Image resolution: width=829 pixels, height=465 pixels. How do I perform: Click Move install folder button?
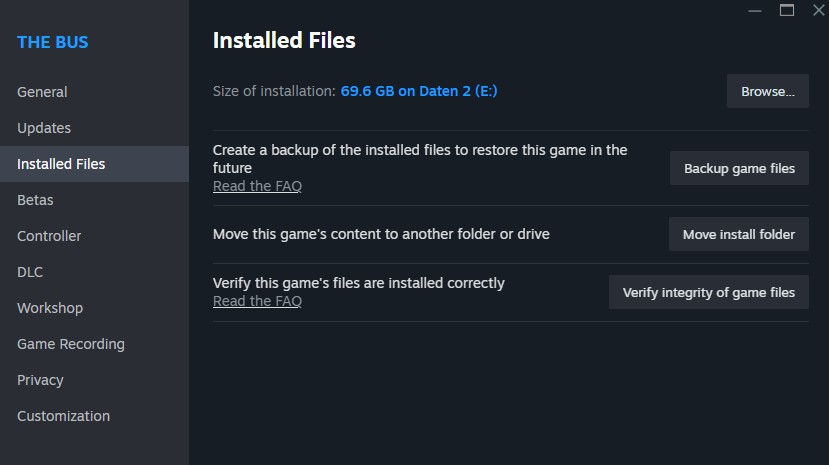click(x=738, y=234)
